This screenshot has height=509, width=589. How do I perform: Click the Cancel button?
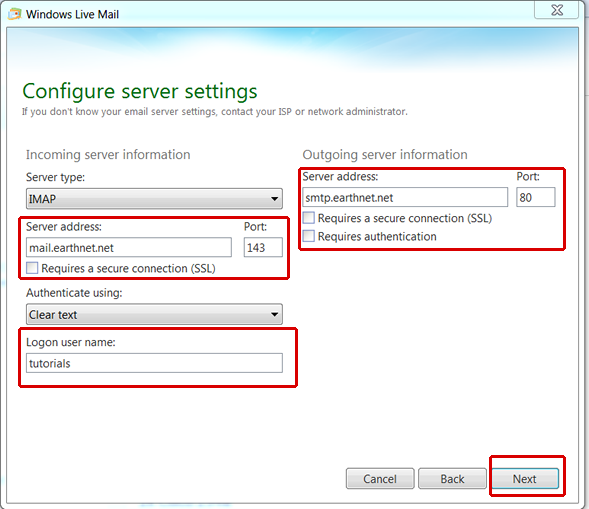pos(380,479)
